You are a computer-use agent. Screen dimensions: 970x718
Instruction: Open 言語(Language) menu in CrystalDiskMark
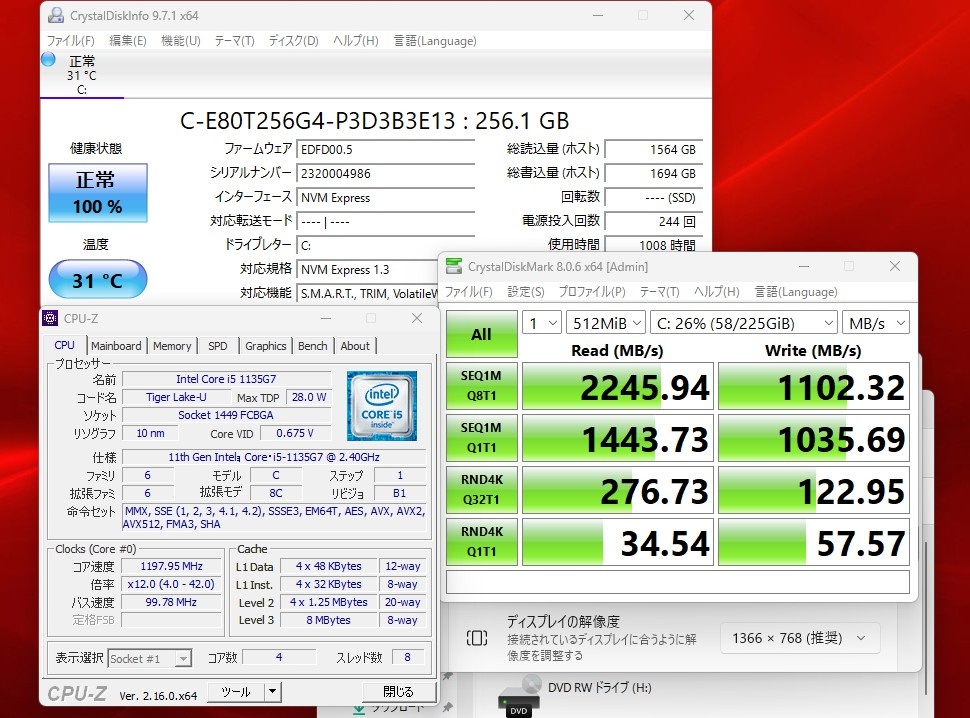pos(796,292)
